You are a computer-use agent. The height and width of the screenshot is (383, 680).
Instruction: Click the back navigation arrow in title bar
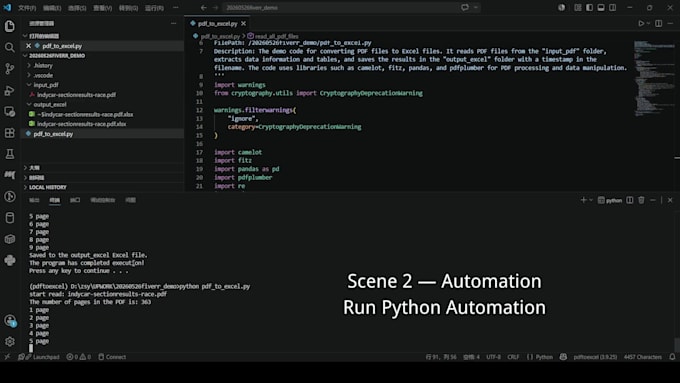[204, 7]
